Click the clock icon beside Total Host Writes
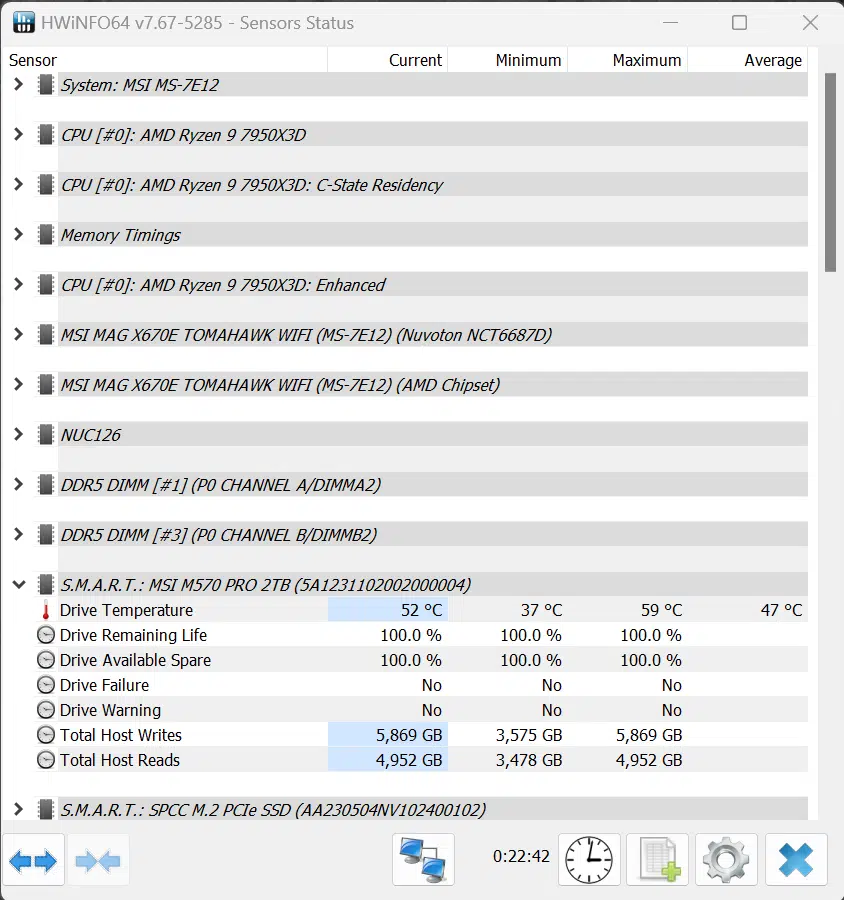This screenshot has height=900, width=844. pos(46,735)
